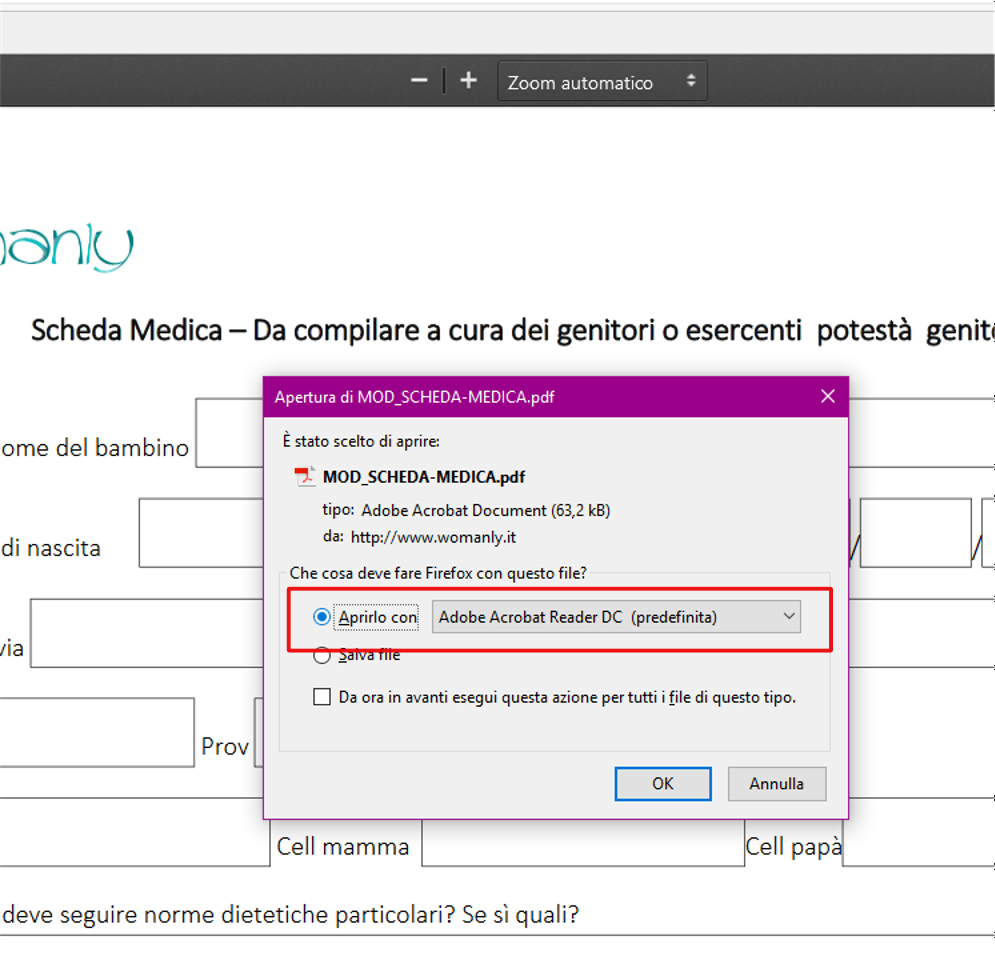
Task: Zoom out with the minus icon
Action: point(419,81)
